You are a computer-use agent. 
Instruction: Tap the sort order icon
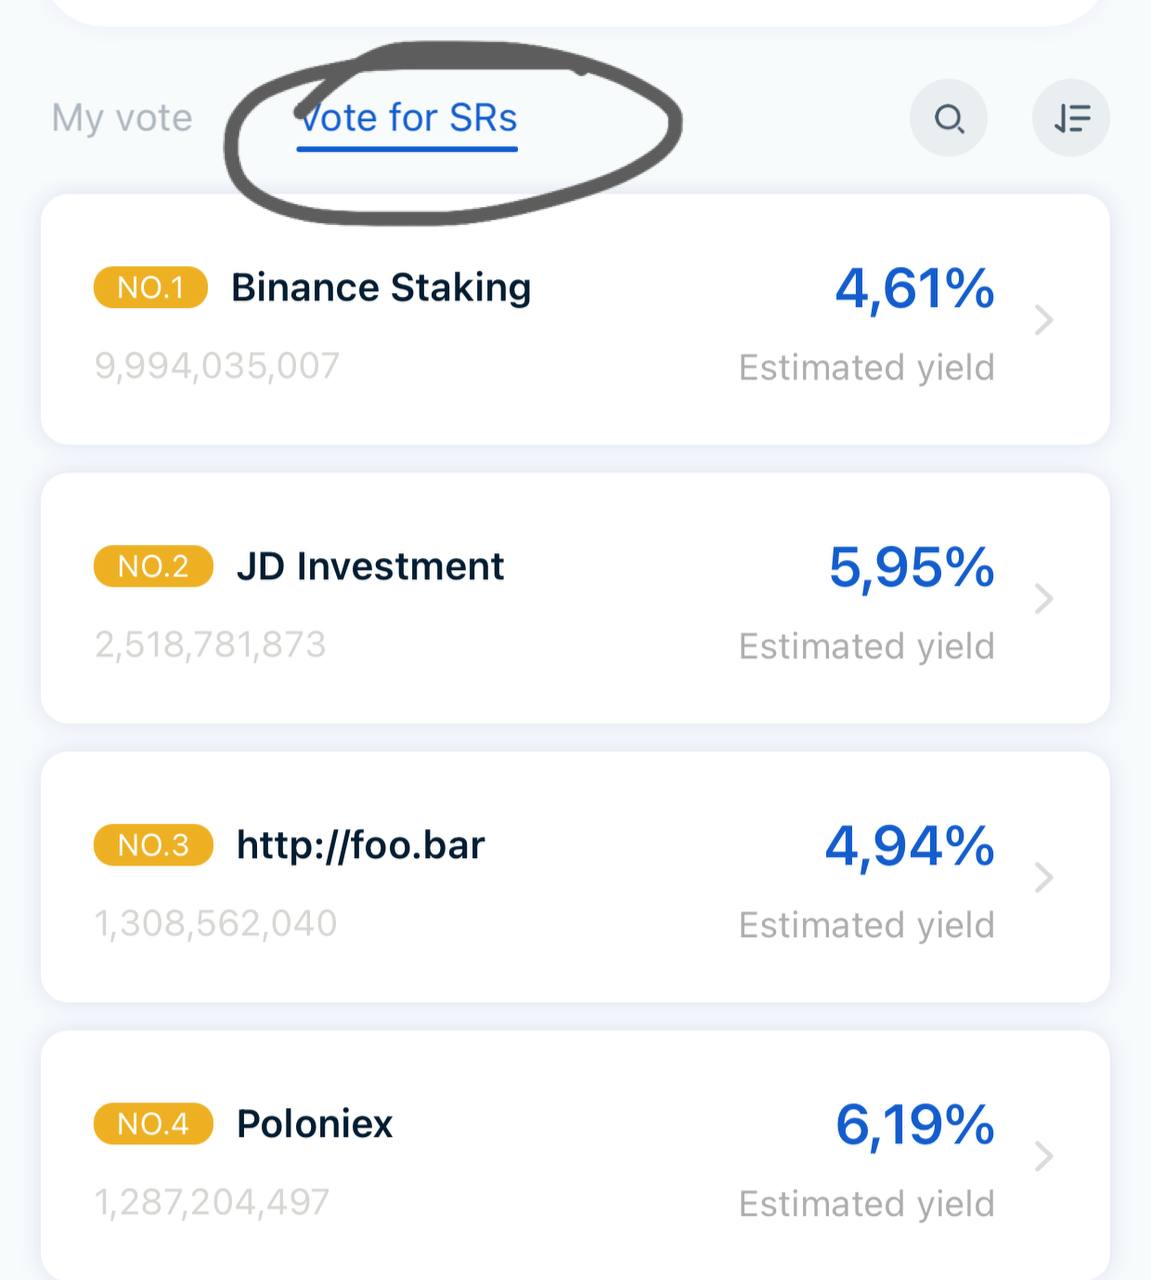tap(1071, 119)
